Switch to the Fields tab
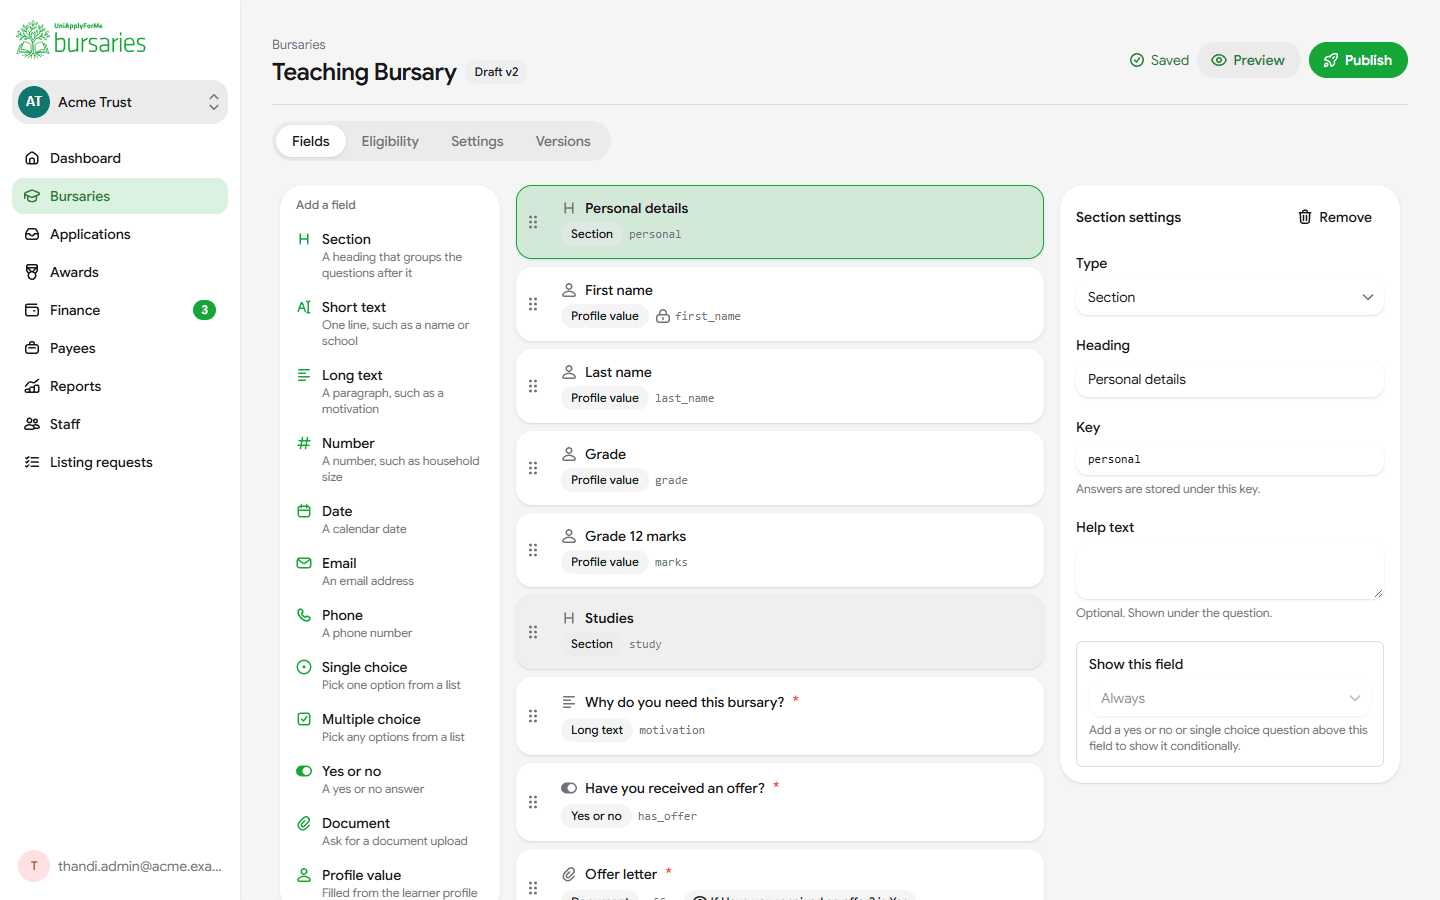 pos(311,141)
